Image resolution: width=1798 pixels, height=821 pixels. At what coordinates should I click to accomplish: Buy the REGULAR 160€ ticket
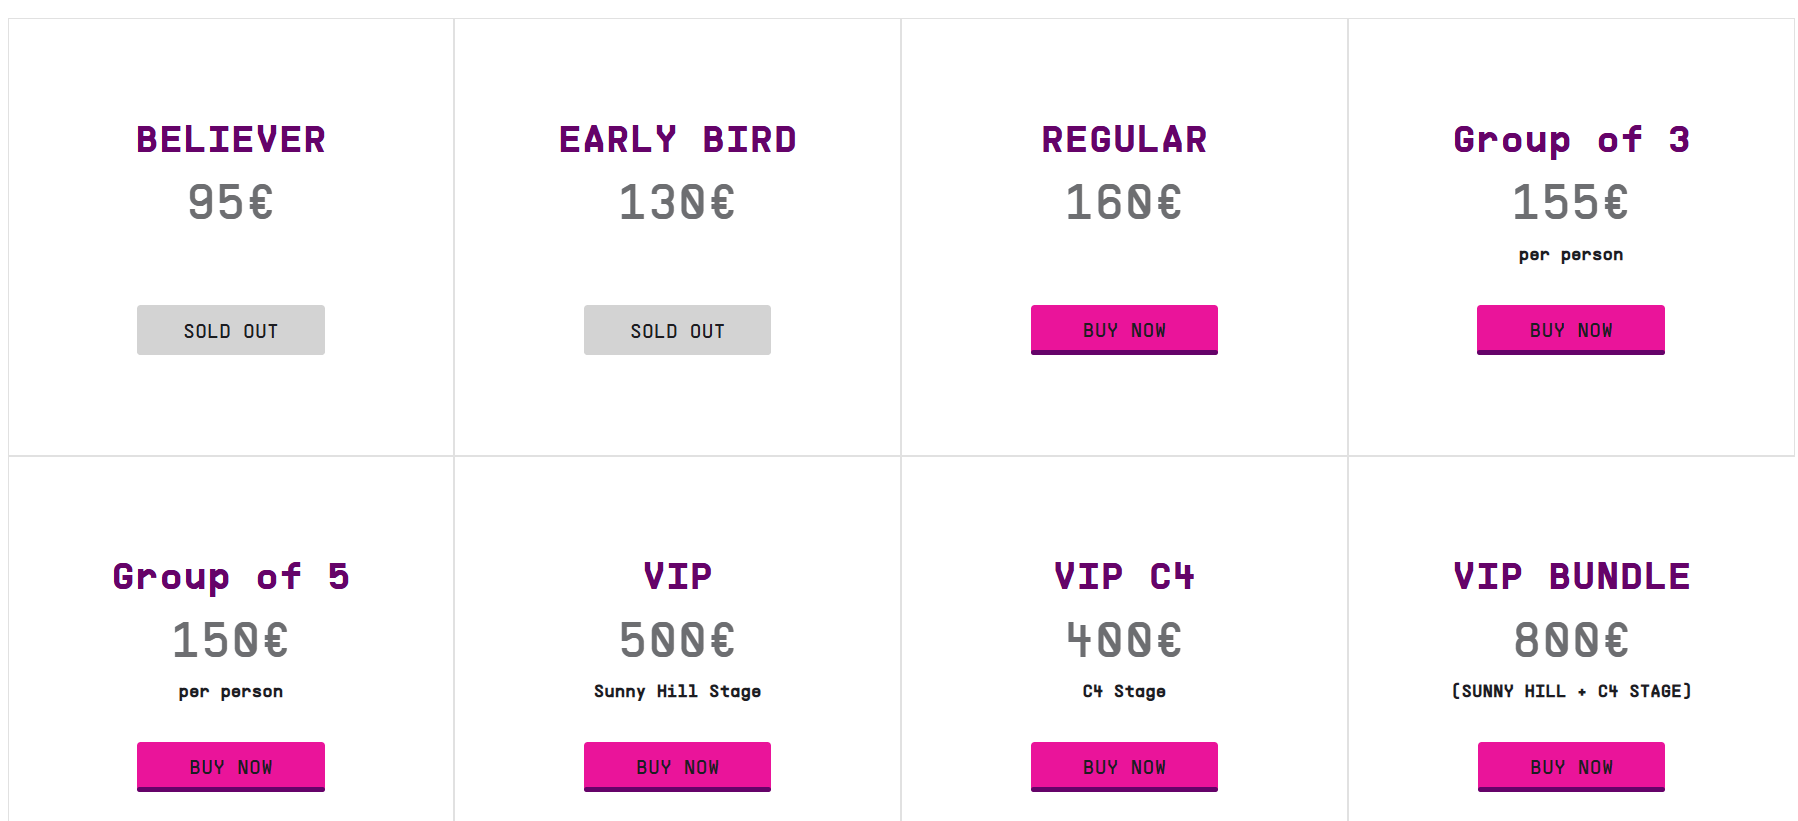click(1124, 330)
